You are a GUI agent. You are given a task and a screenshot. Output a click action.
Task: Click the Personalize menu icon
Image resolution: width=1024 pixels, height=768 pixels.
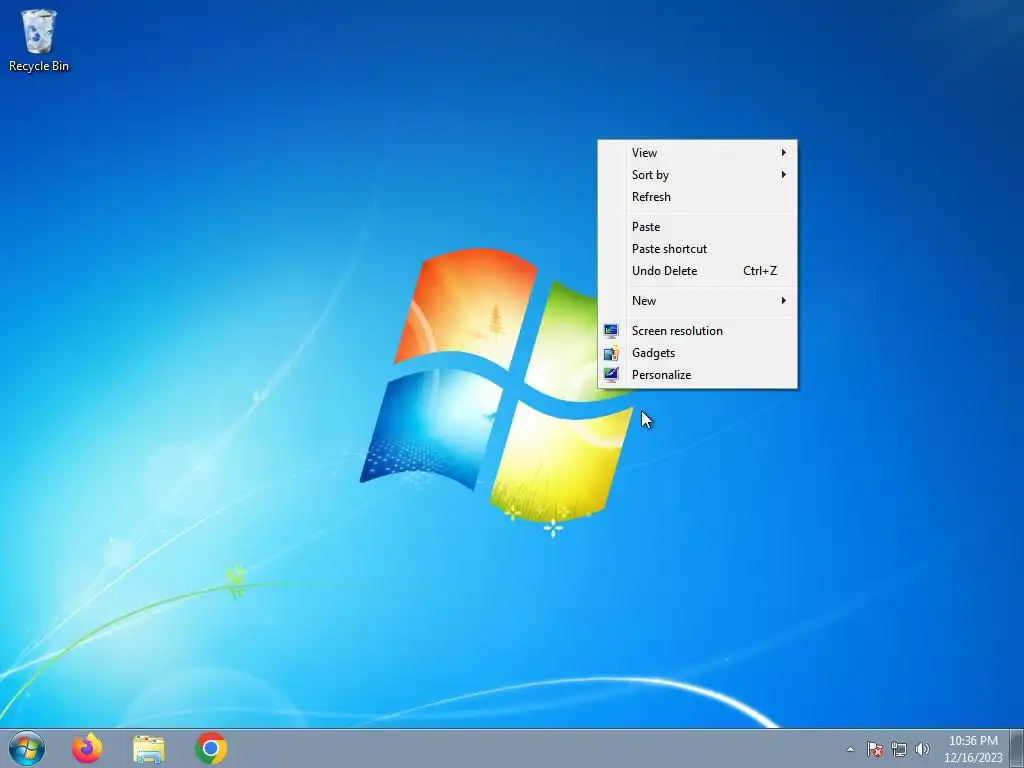[x=611, y=374]
